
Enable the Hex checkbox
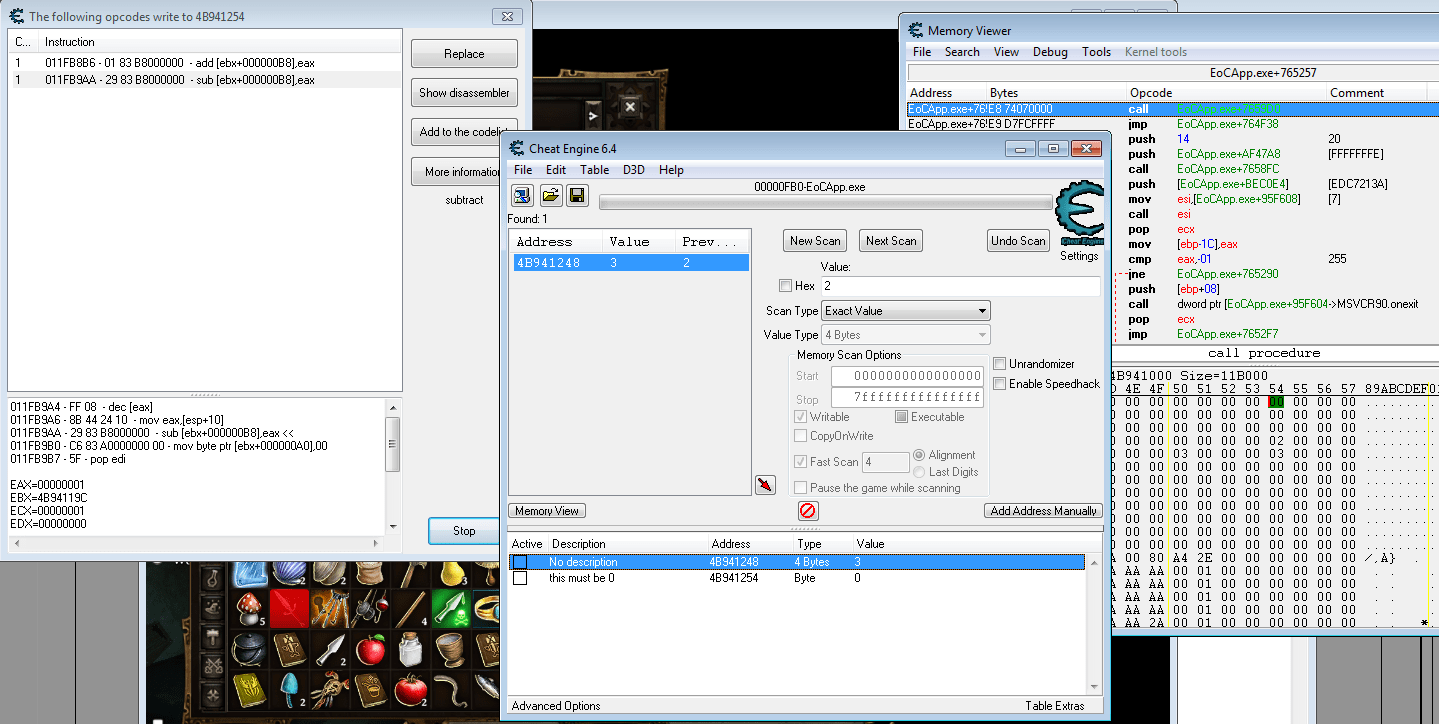785,286
